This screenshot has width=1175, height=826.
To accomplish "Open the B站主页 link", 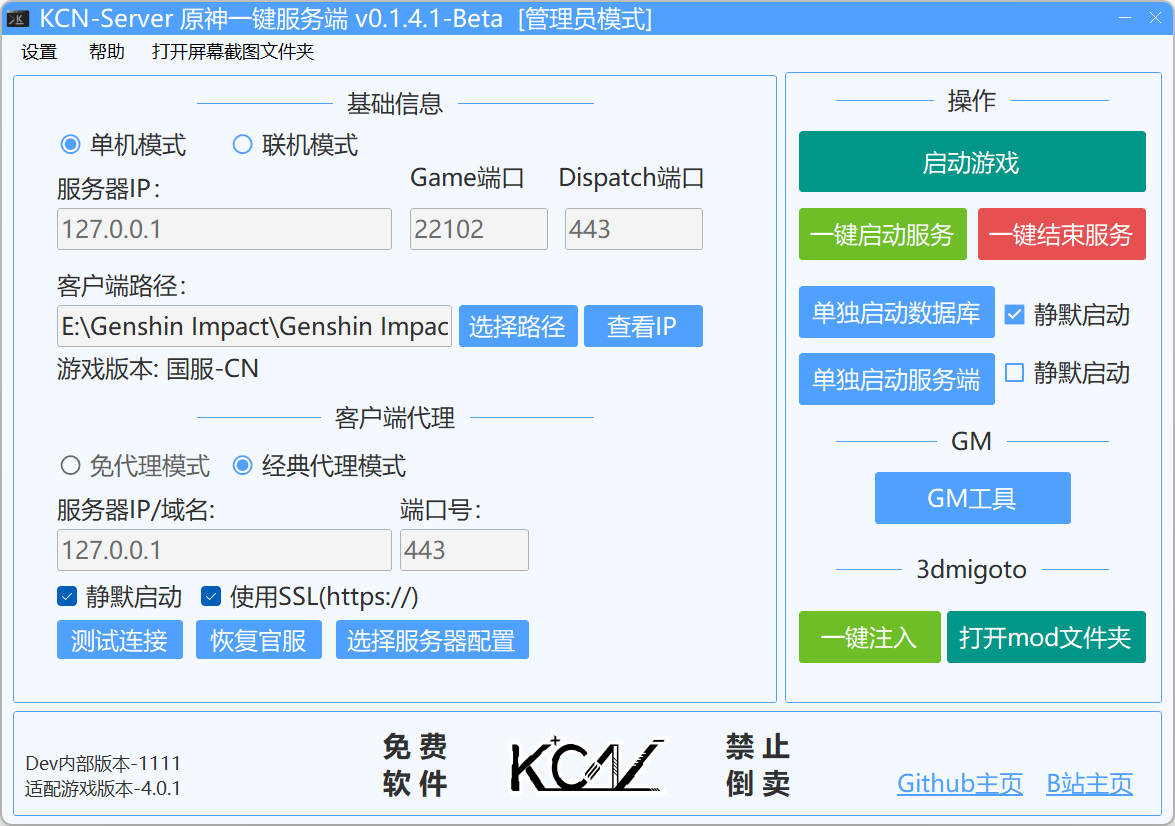I will [1090, 783].
